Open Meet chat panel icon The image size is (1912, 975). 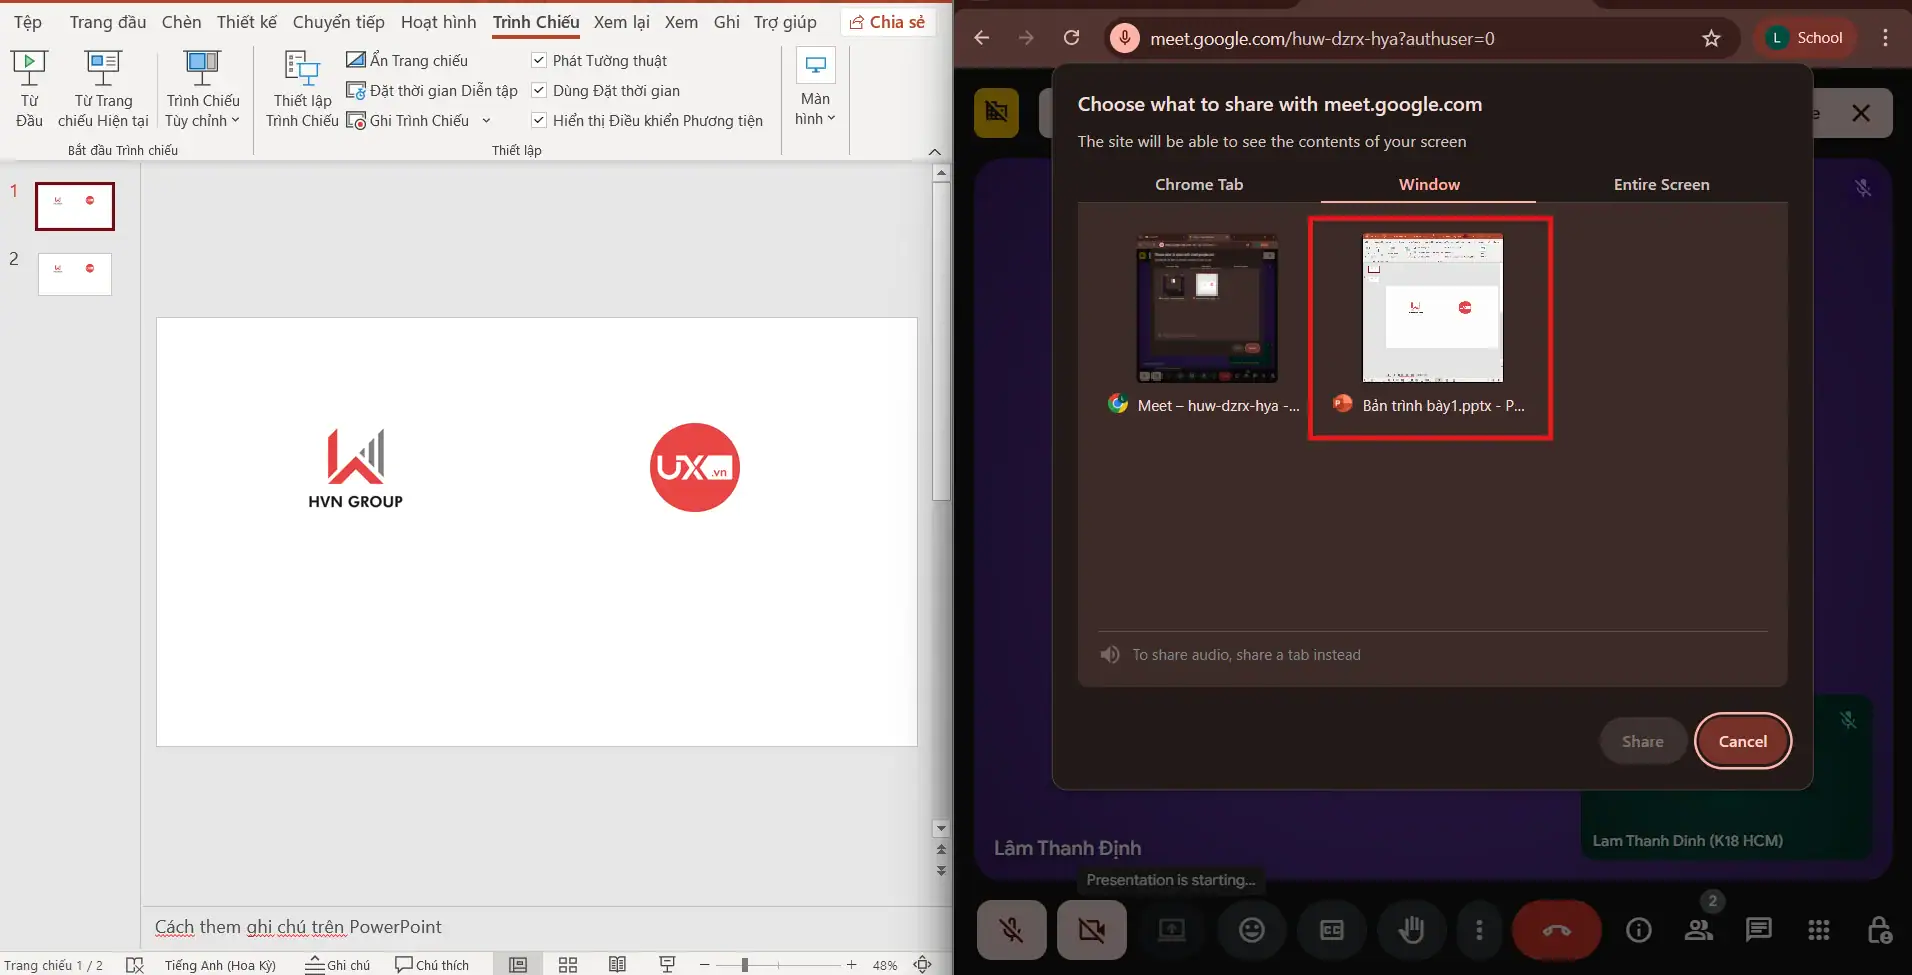[1758, 930]
